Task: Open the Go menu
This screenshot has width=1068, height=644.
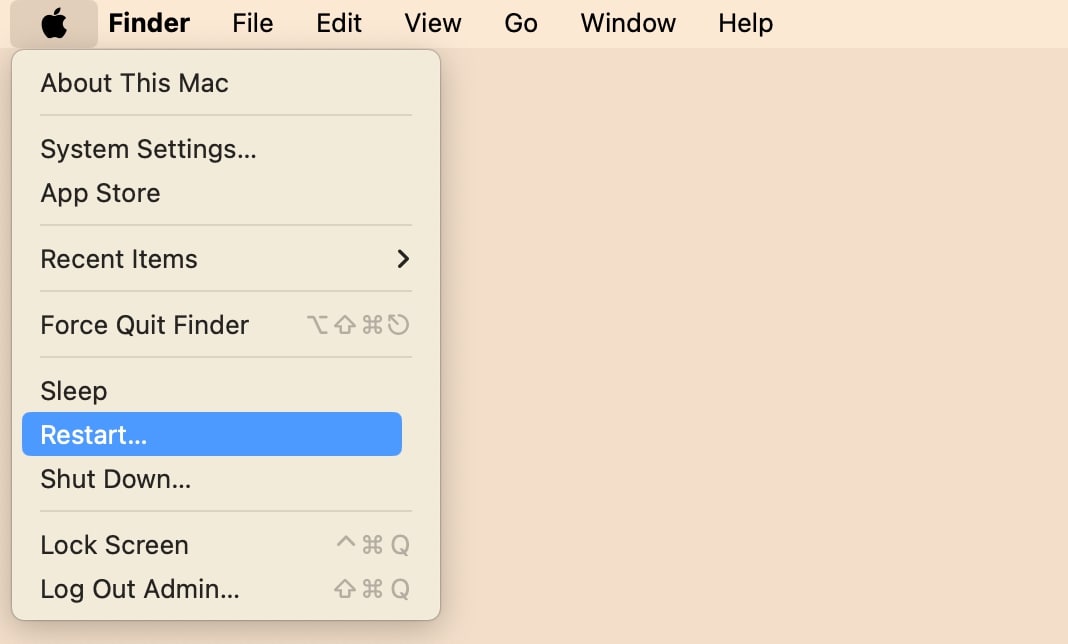Action: [520, 23]
